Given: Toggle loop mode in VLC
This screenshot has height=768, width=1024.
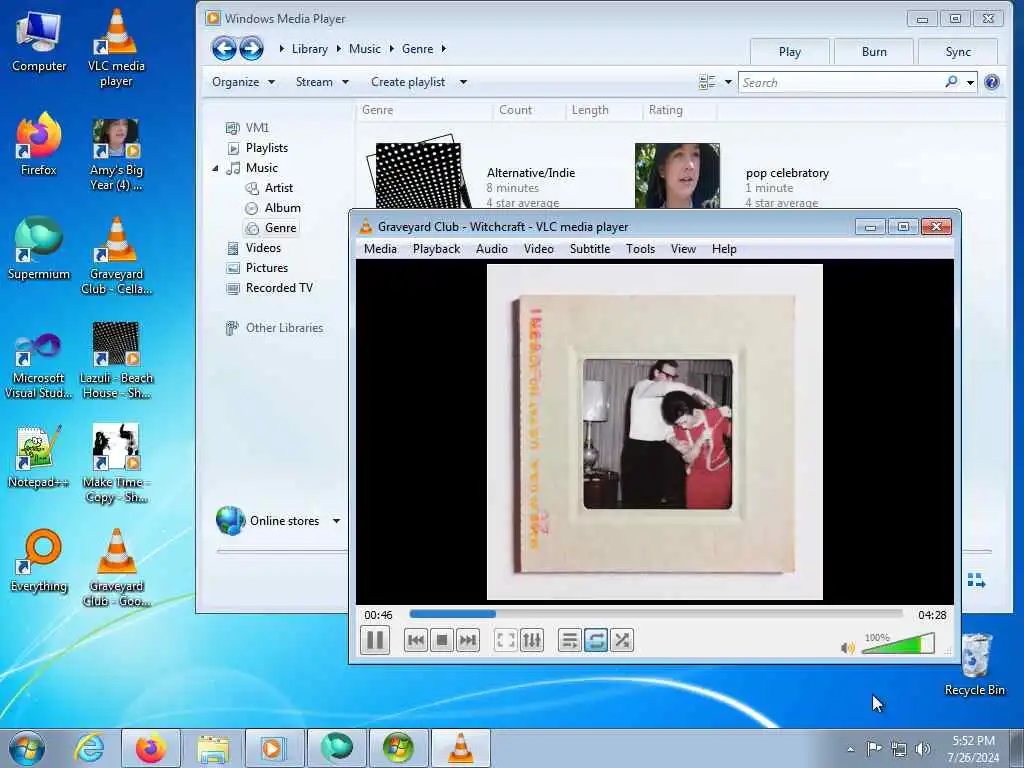Looking at the screenshot, I should coord(596,640).
